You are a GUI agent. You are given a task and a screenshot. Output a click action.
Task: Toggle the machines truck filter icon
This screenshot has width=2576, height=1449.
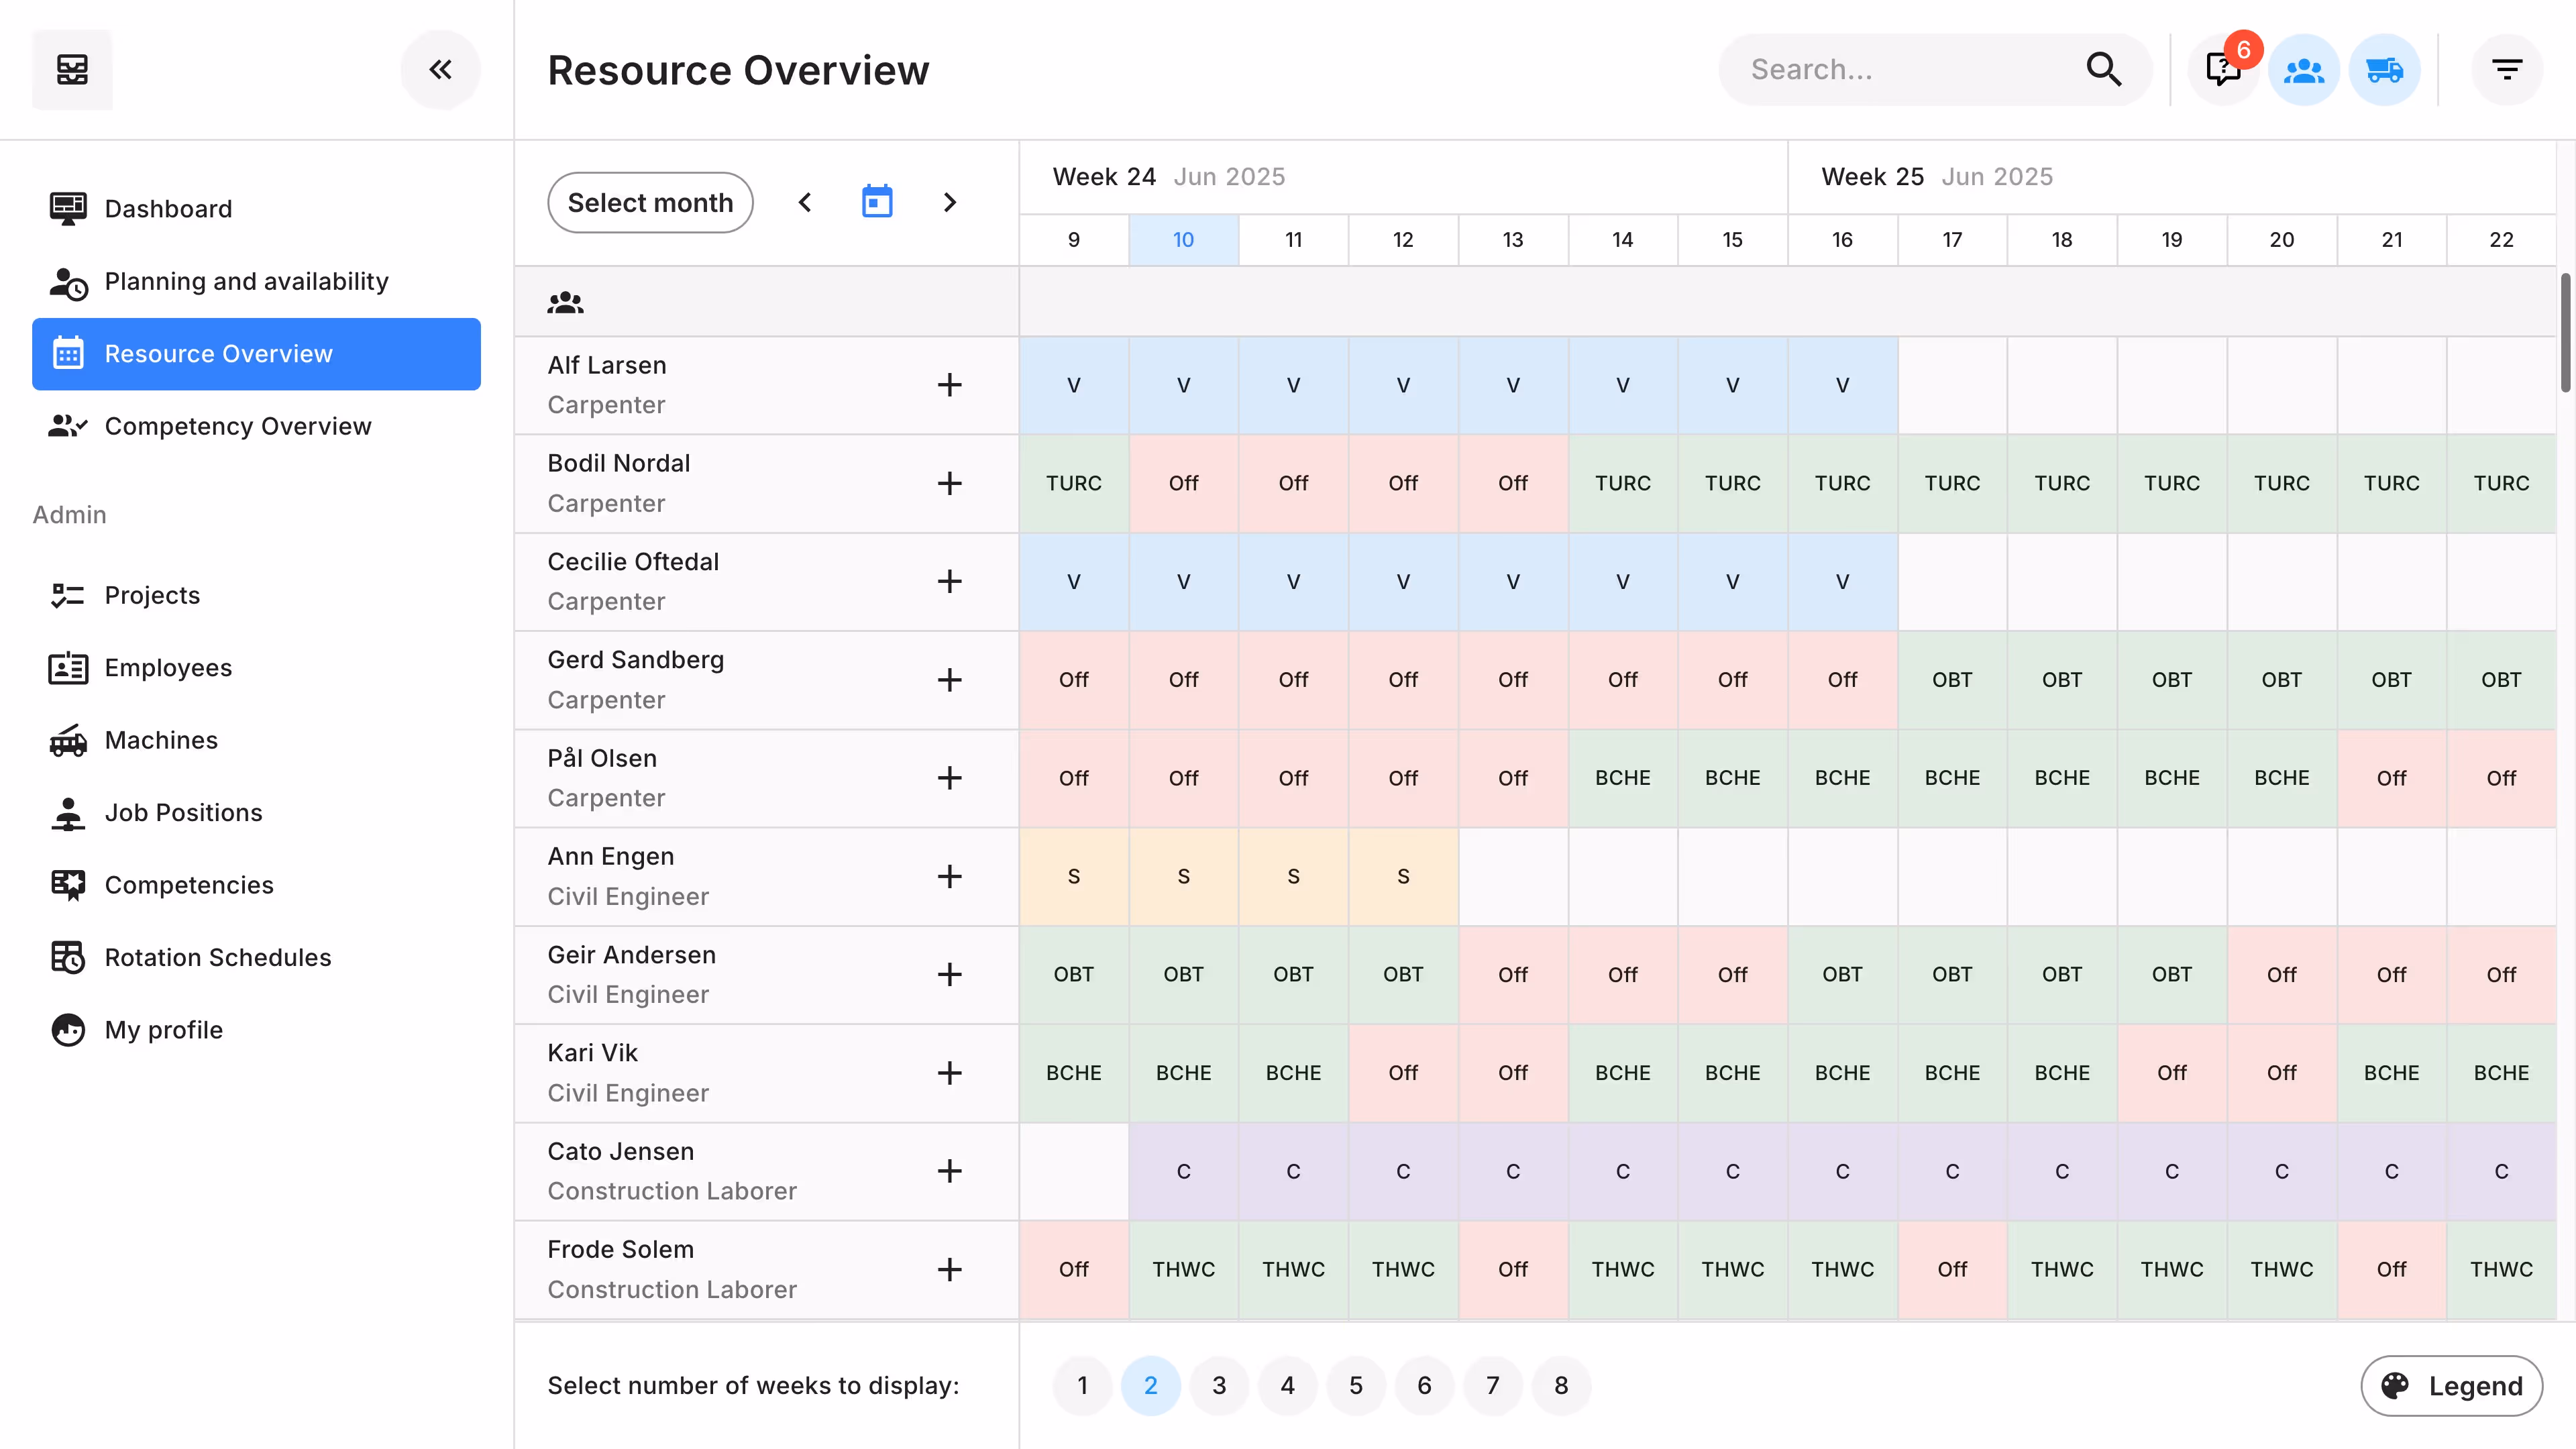pos(2384,69)
